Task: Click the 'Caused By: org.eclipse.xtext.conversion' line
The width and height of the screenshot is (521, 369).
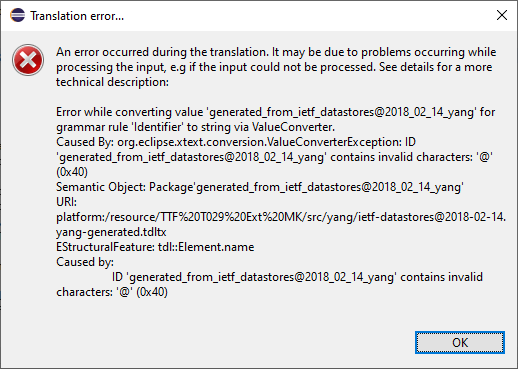Action: (236, 142)
